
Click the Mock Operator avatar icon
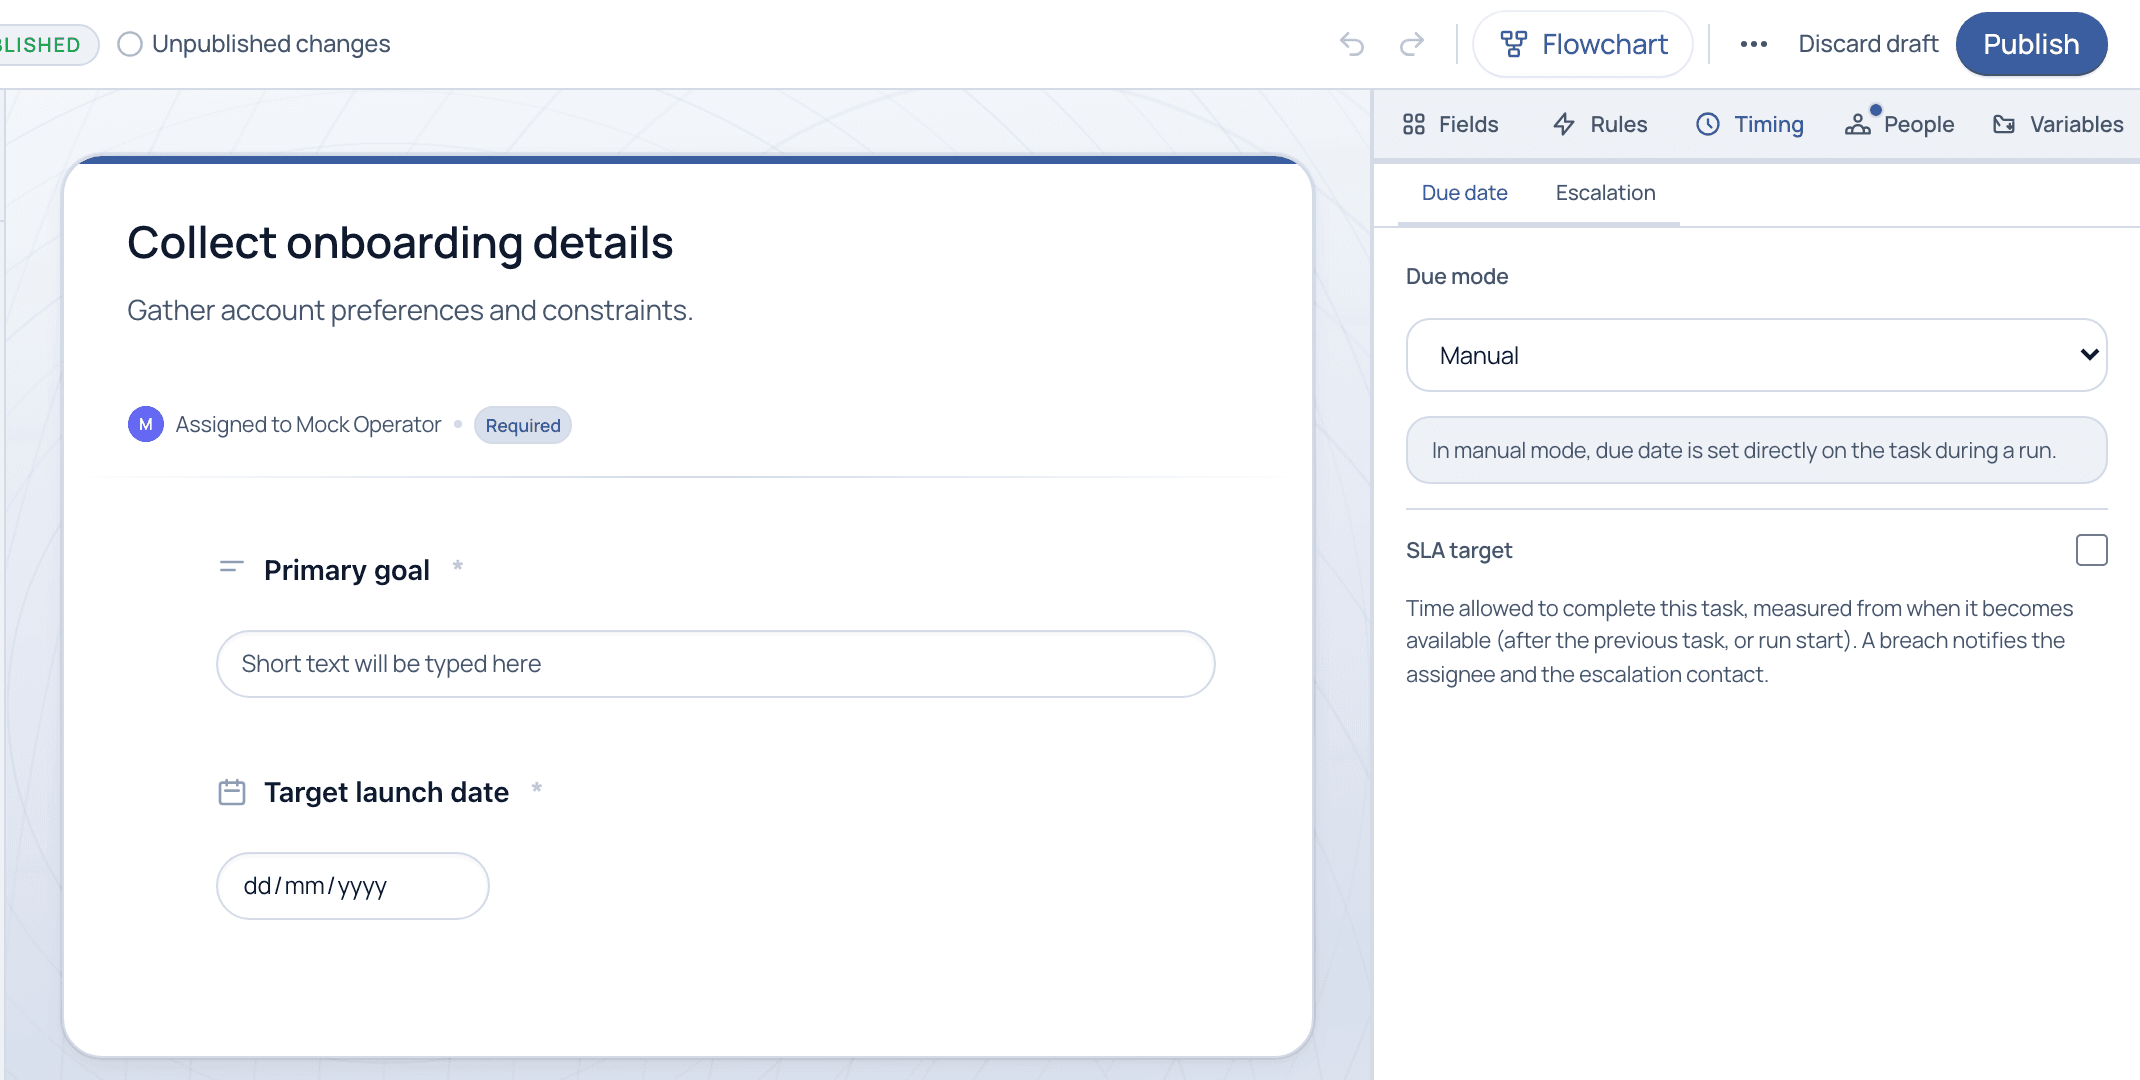pos(146,424)
